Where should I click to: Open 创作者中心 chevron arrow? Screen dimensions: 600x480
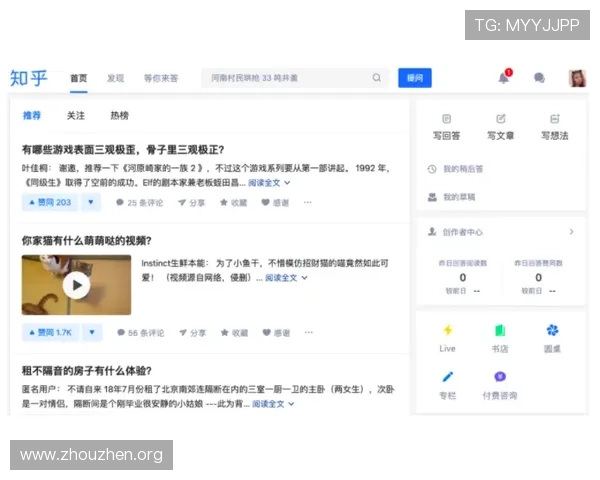click(x=571, y=232)
